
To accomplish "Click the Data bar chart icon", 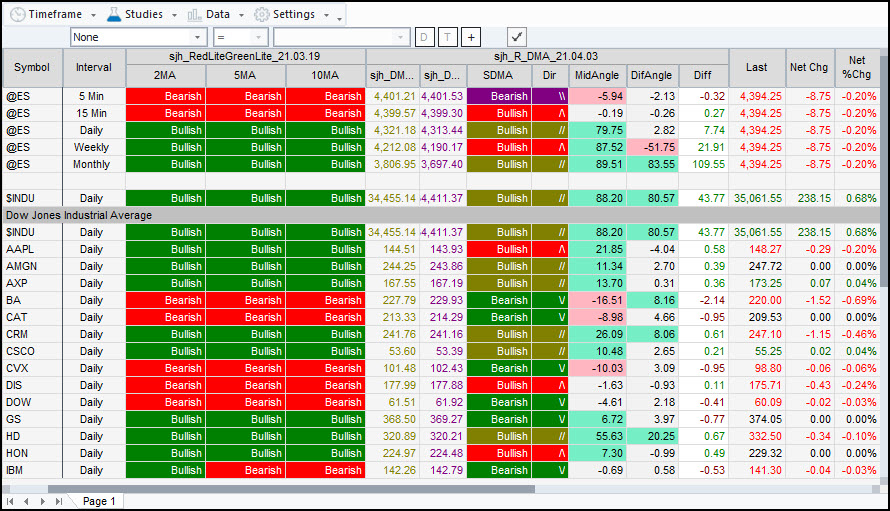I will [194, 15].
